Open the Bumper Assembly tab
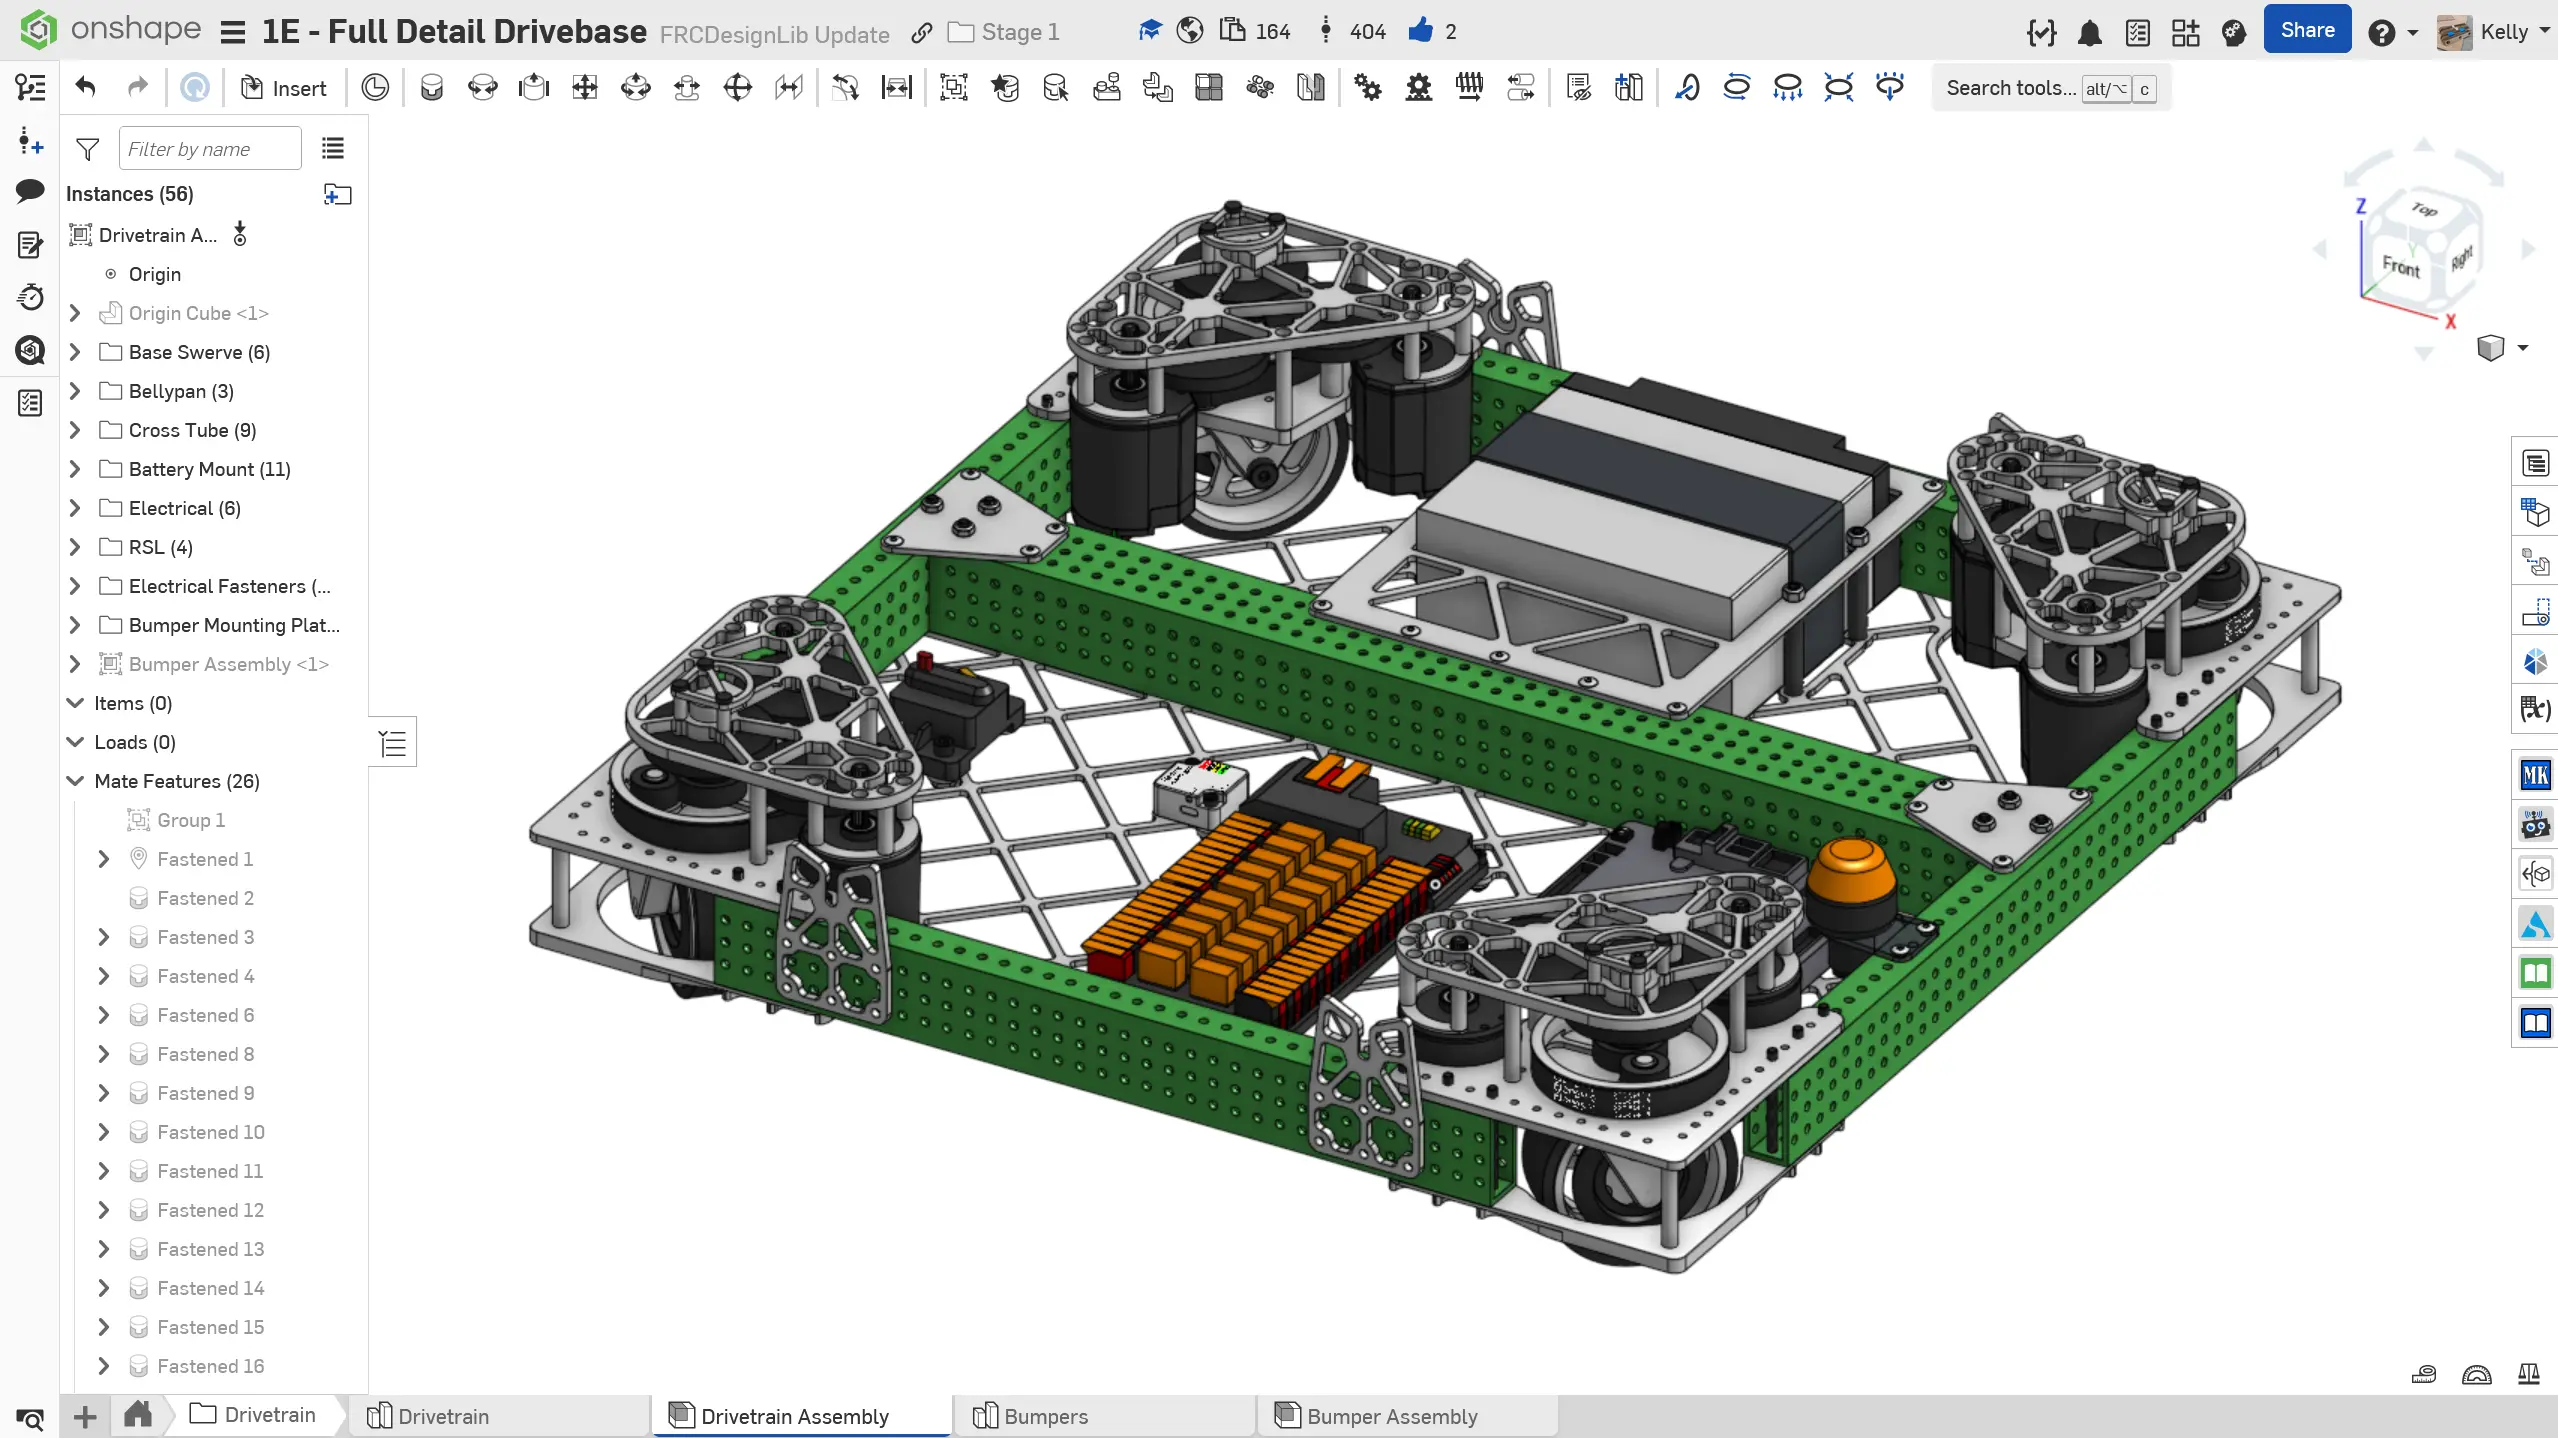 1391,1416
